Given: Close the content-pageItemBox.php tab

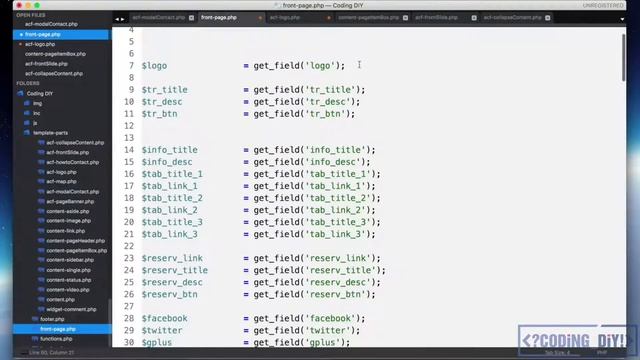Looking at the screenshot, I should click(x=405, y=18).
